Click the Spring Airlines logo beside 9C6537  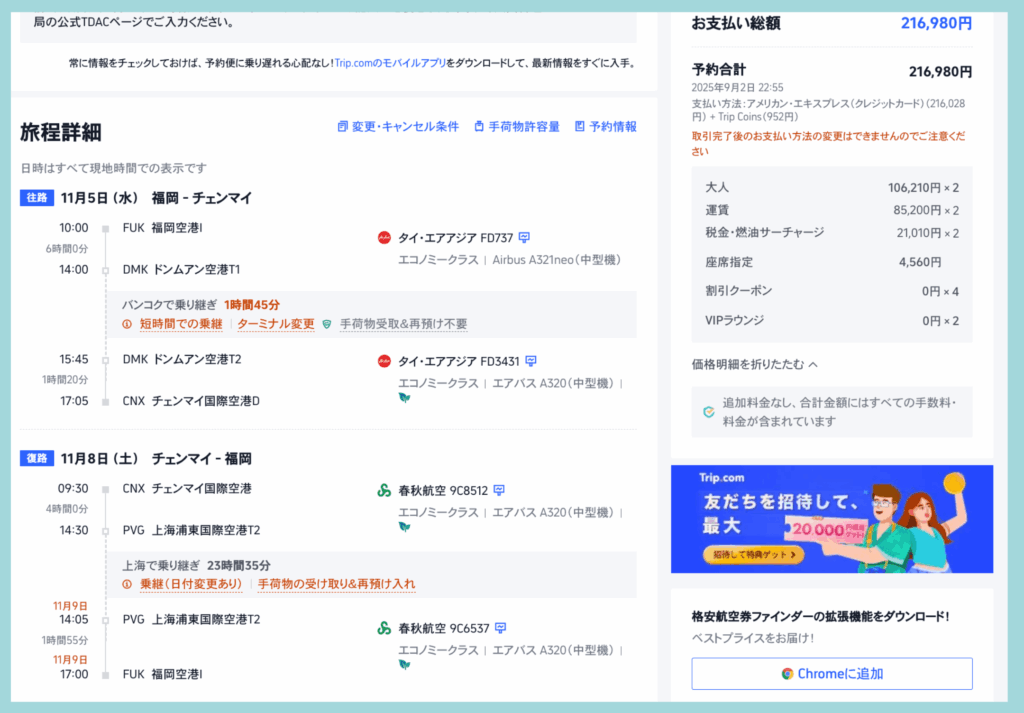(x=383, y=628)
